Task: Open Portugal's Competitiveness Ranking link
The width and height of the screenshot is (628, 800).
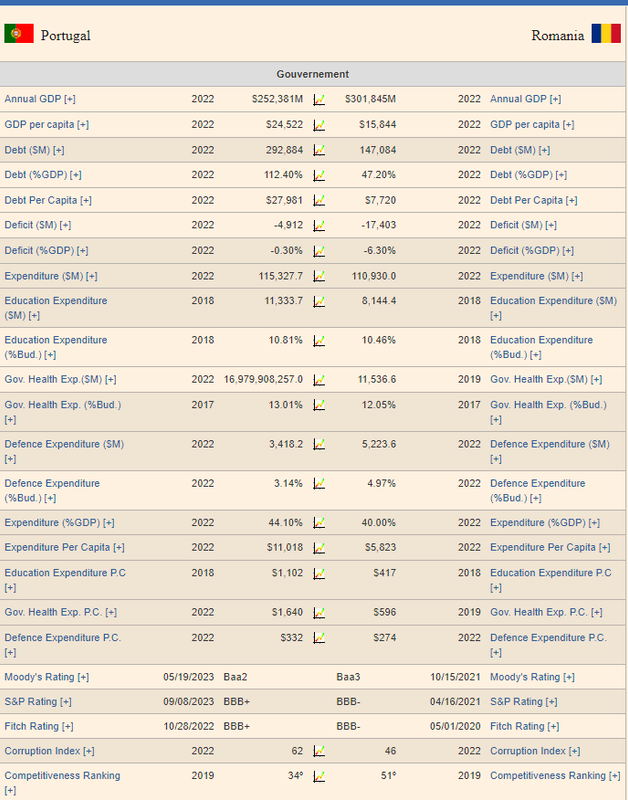Action: [x=62, y=782]
